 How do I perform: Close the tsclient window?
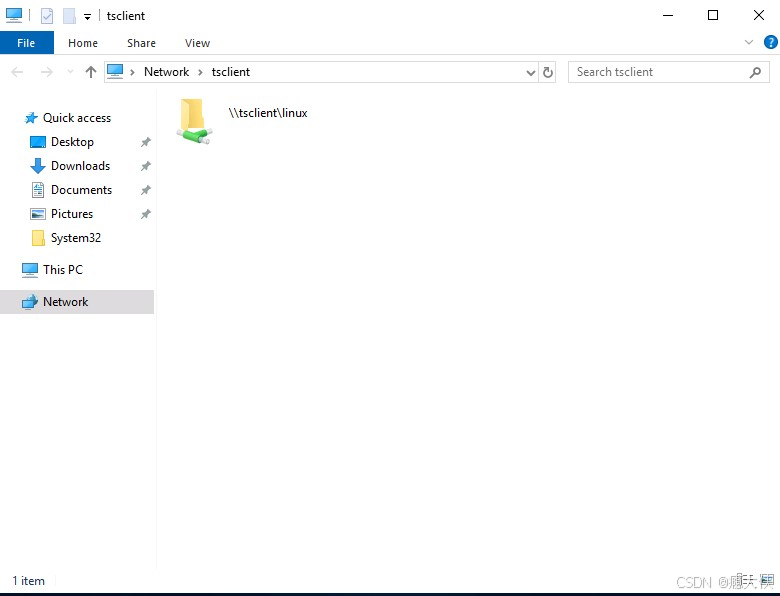759,15
